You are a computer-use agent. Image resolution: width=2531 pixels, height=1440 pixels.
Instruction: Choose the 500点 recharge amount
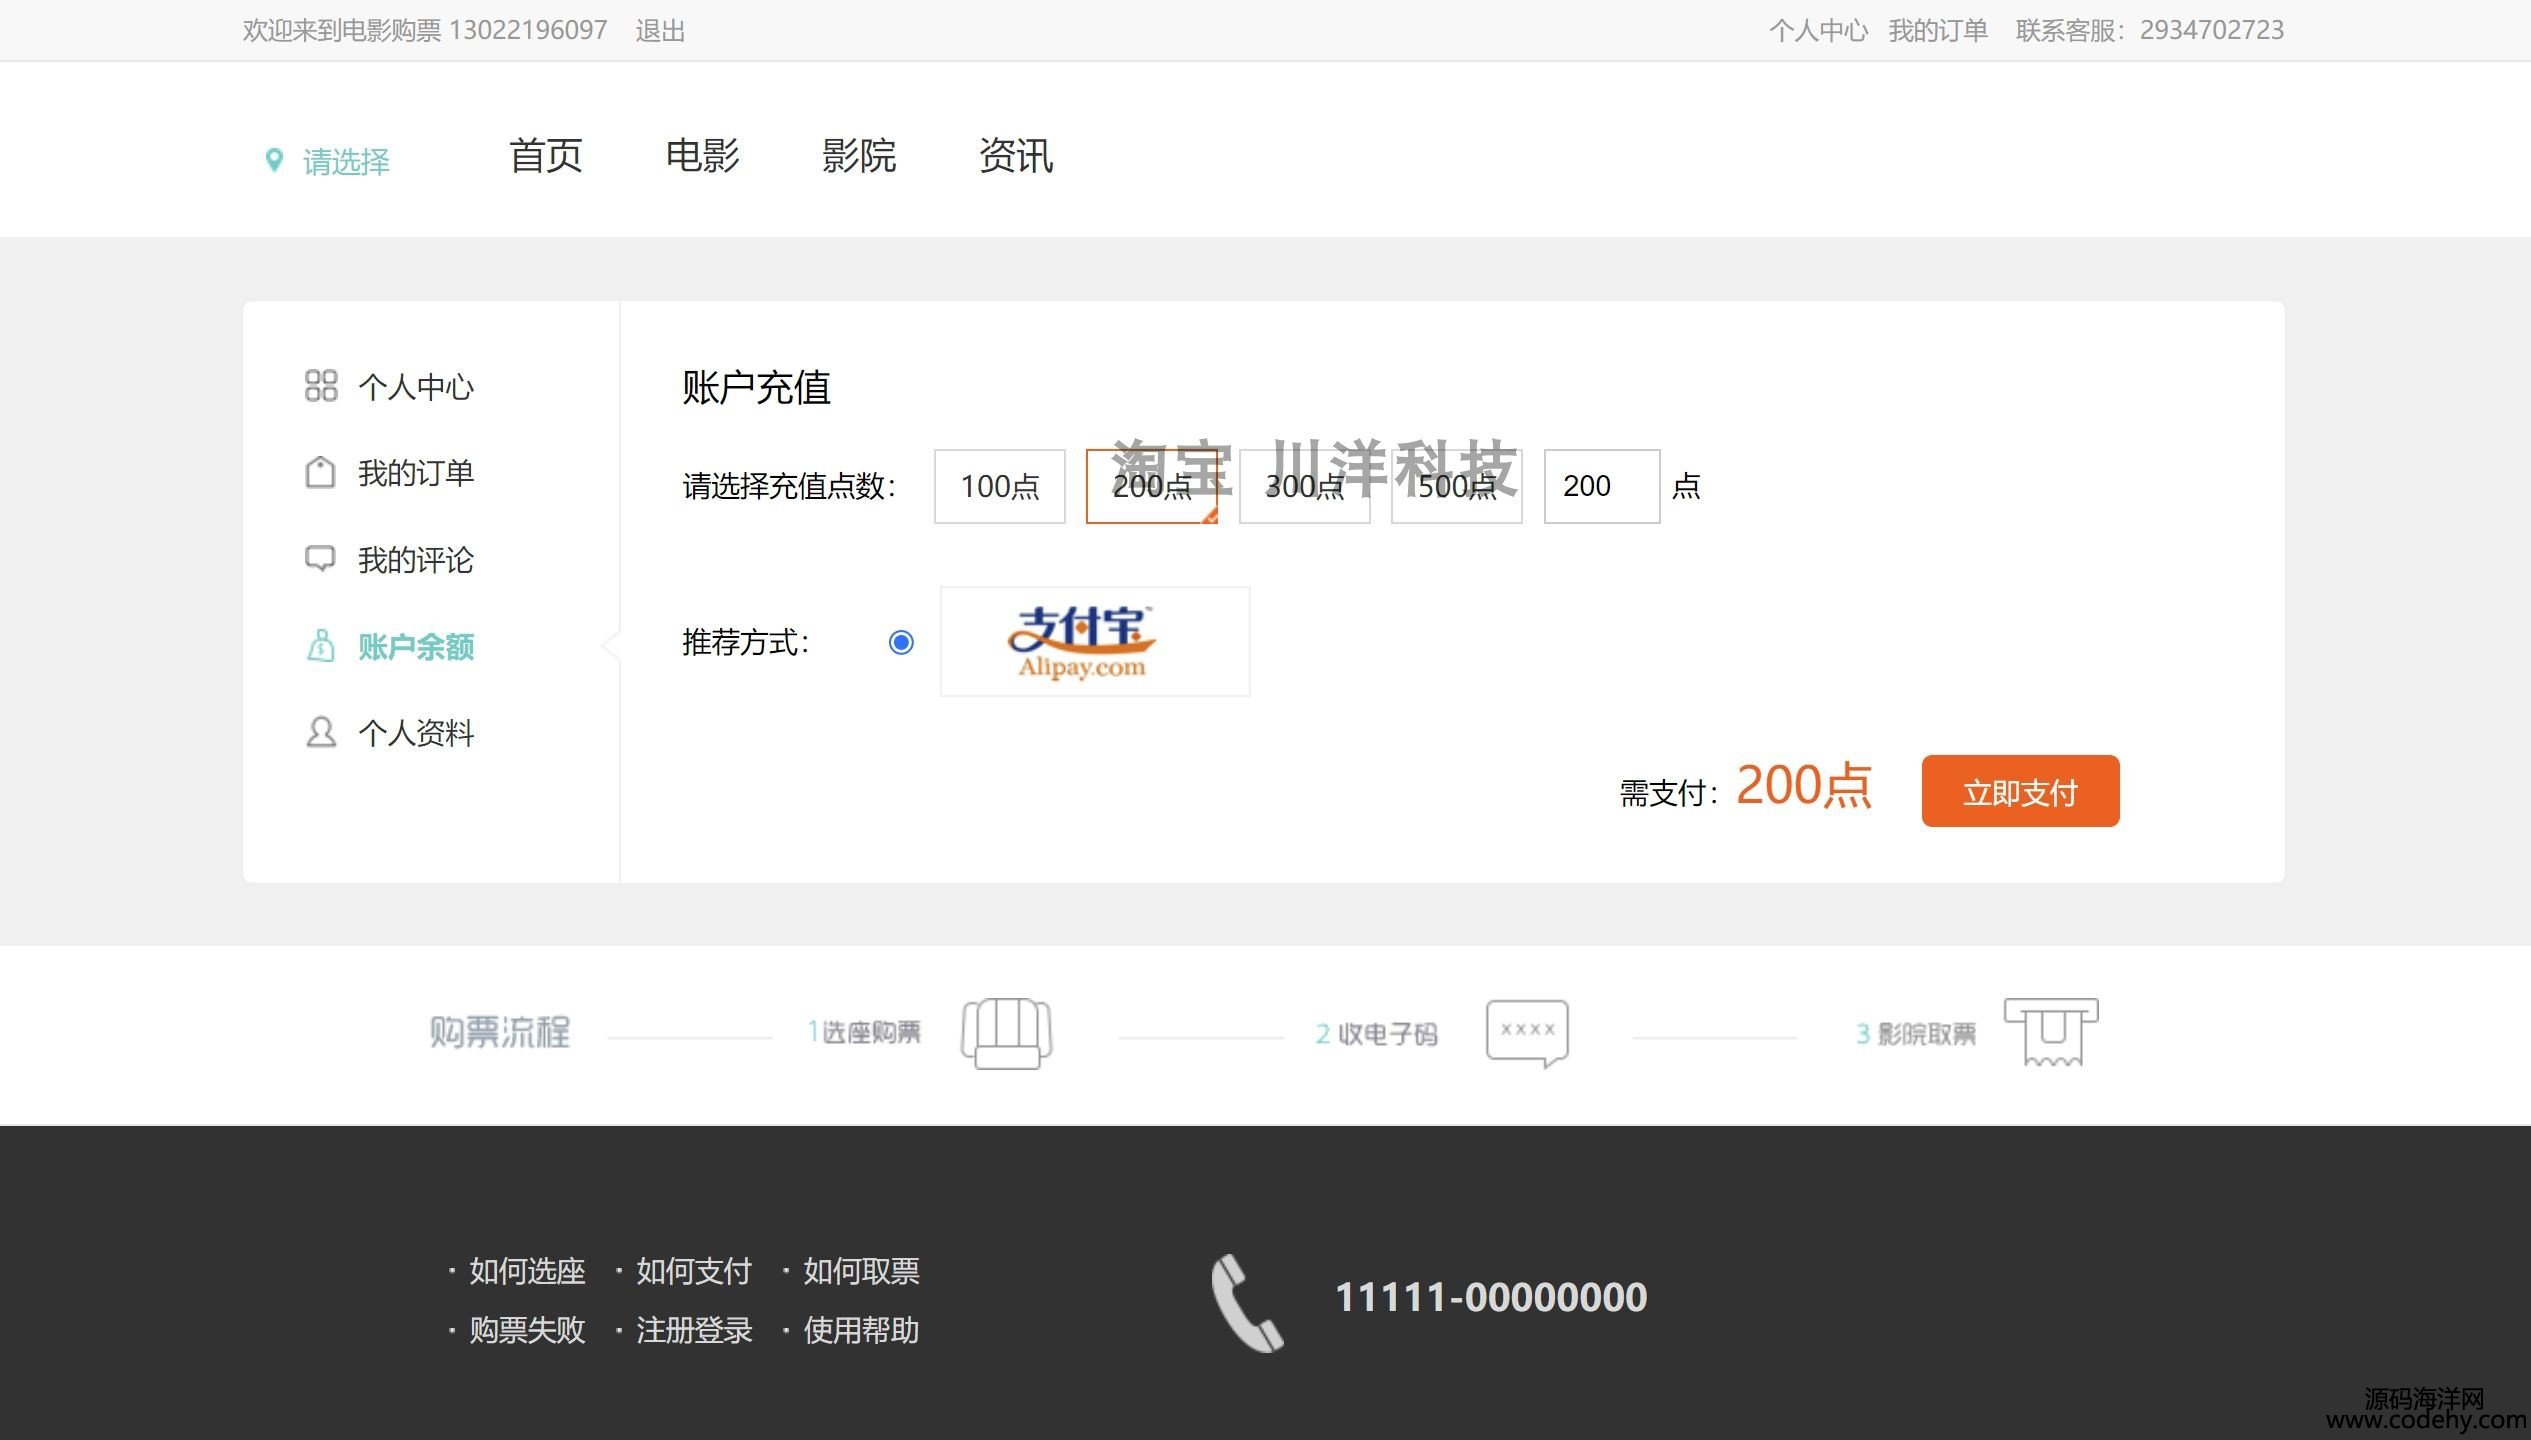(x=1456, y=487)
